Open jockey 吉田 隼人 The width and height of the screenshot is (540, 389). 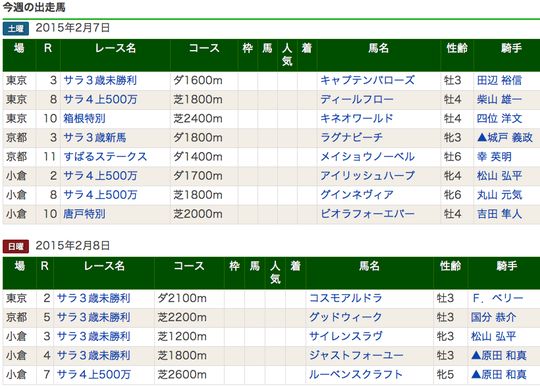click(499, 214)
